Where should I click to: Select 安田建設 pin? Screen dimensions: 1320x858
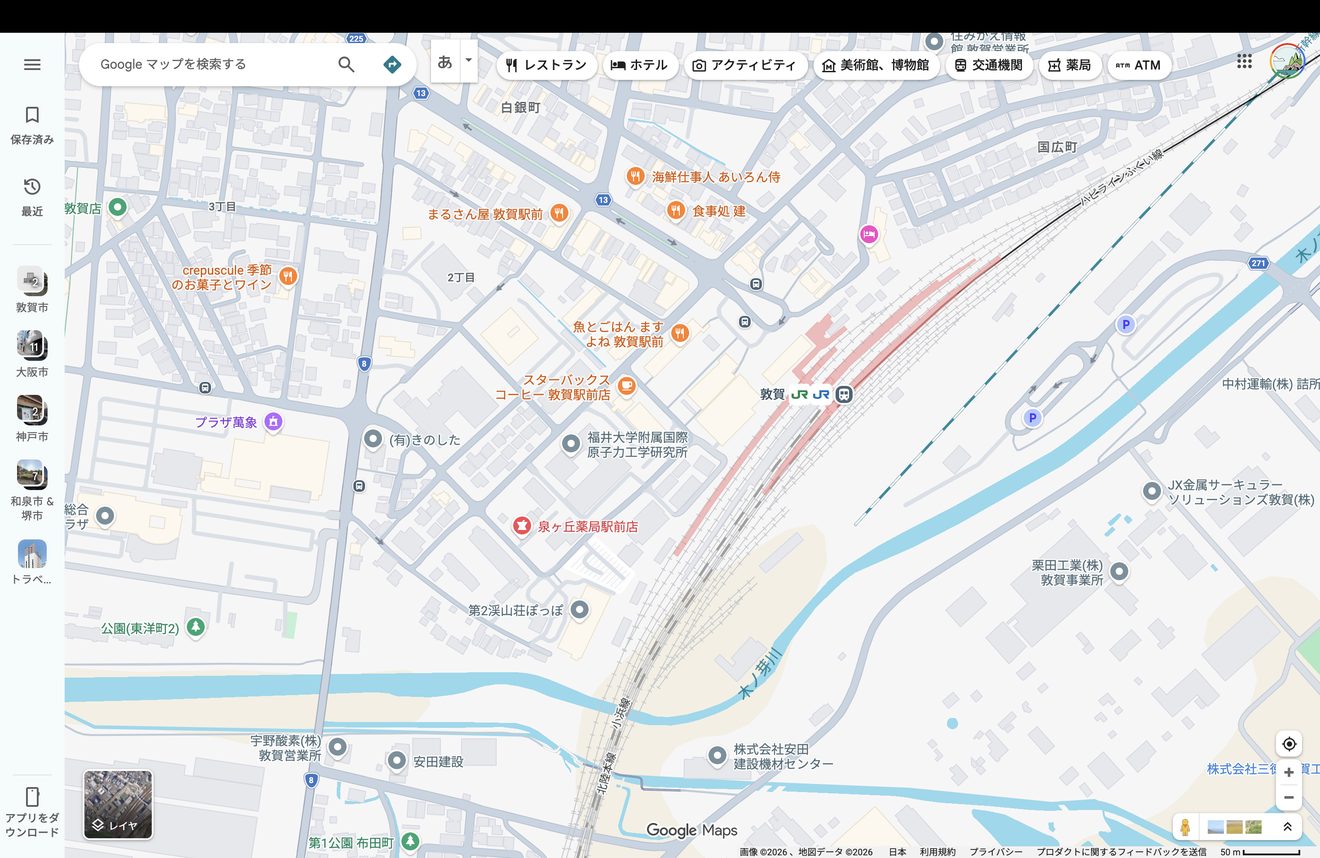(x=397, y=761)
